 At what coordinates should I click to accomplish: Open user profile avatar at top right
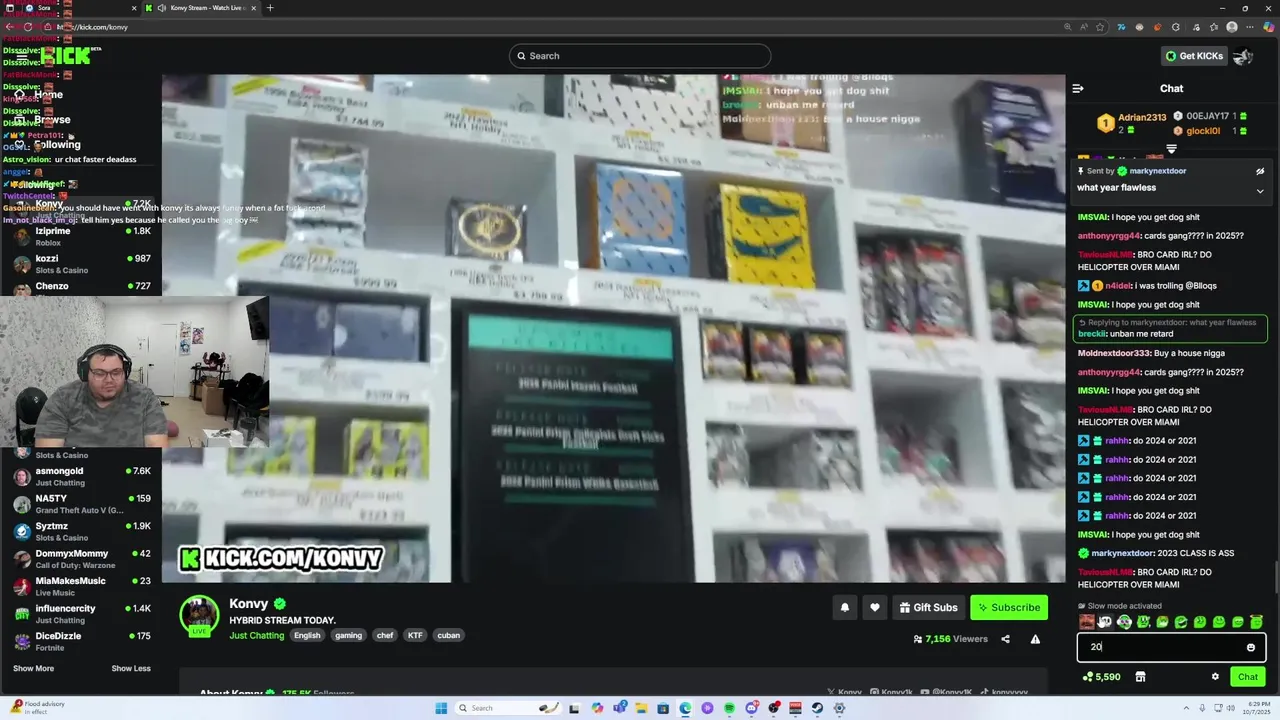1243,56
